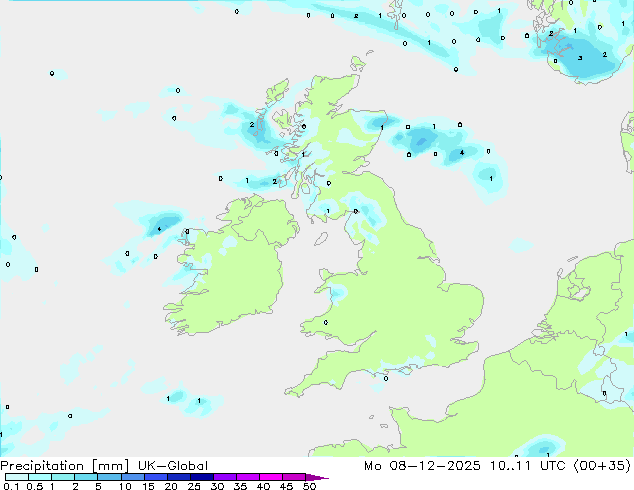This screenshot has width=634, height=490.
Task: Click the 20–25 mm dark blue legend swatch
Action: pos(179,477)
